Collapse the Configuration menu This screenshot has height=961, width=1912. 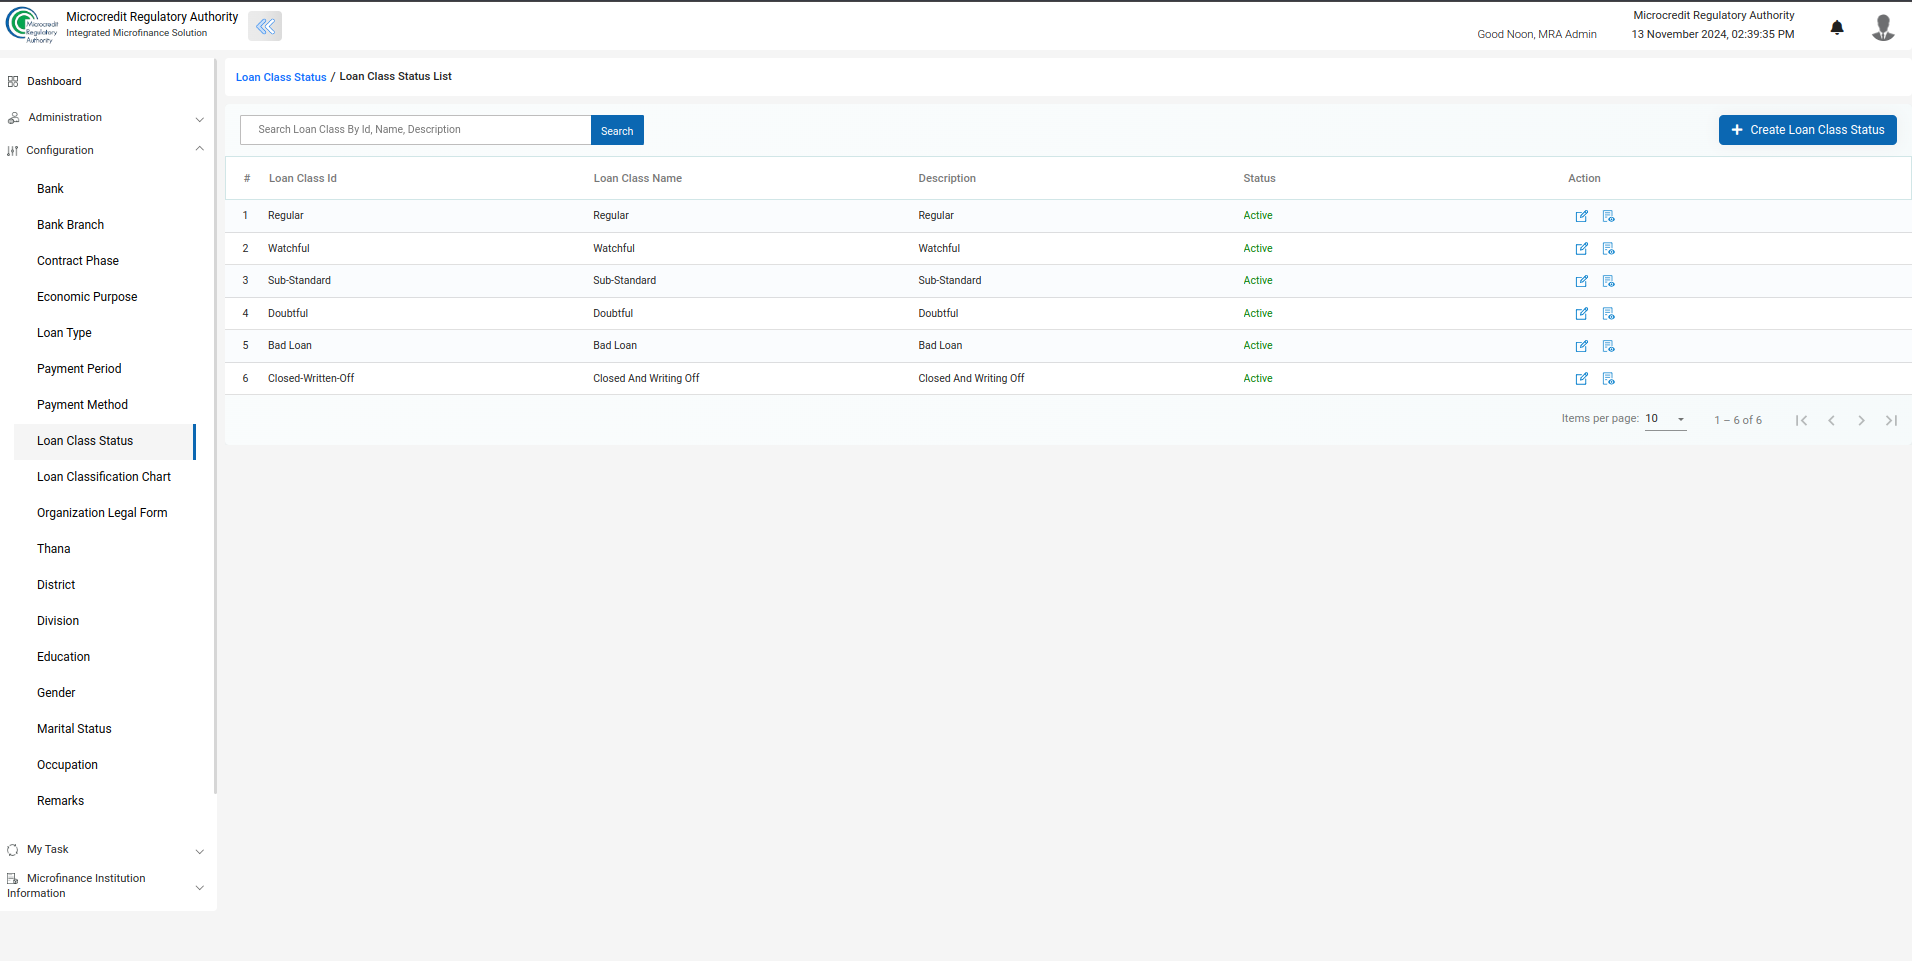point(106,150)
